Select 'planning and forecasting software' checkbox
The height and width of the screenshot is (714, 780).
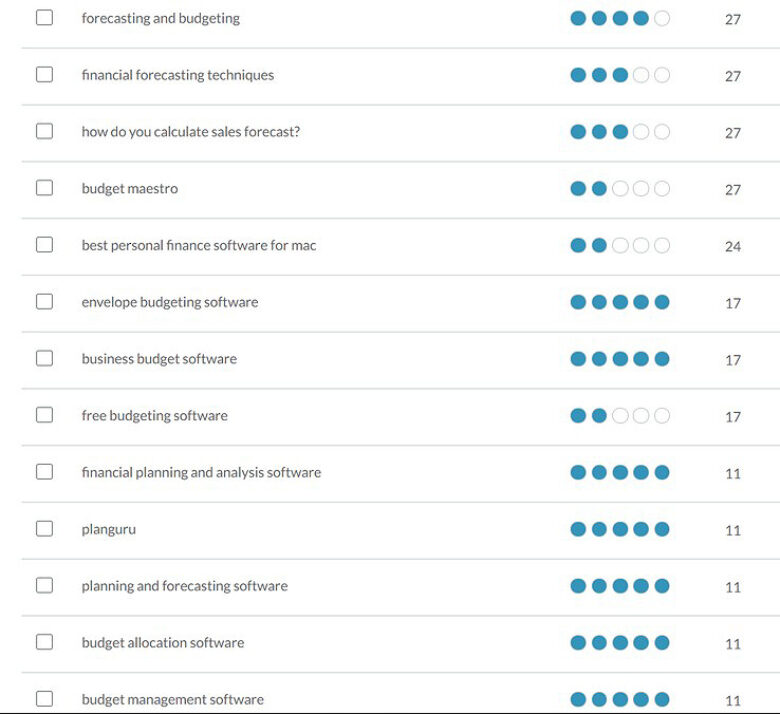point(44,585)
